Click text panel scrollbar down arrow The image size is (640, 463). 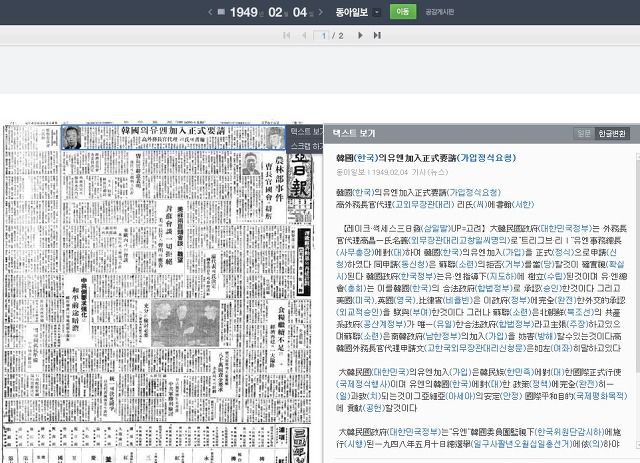tap(638, 444)
